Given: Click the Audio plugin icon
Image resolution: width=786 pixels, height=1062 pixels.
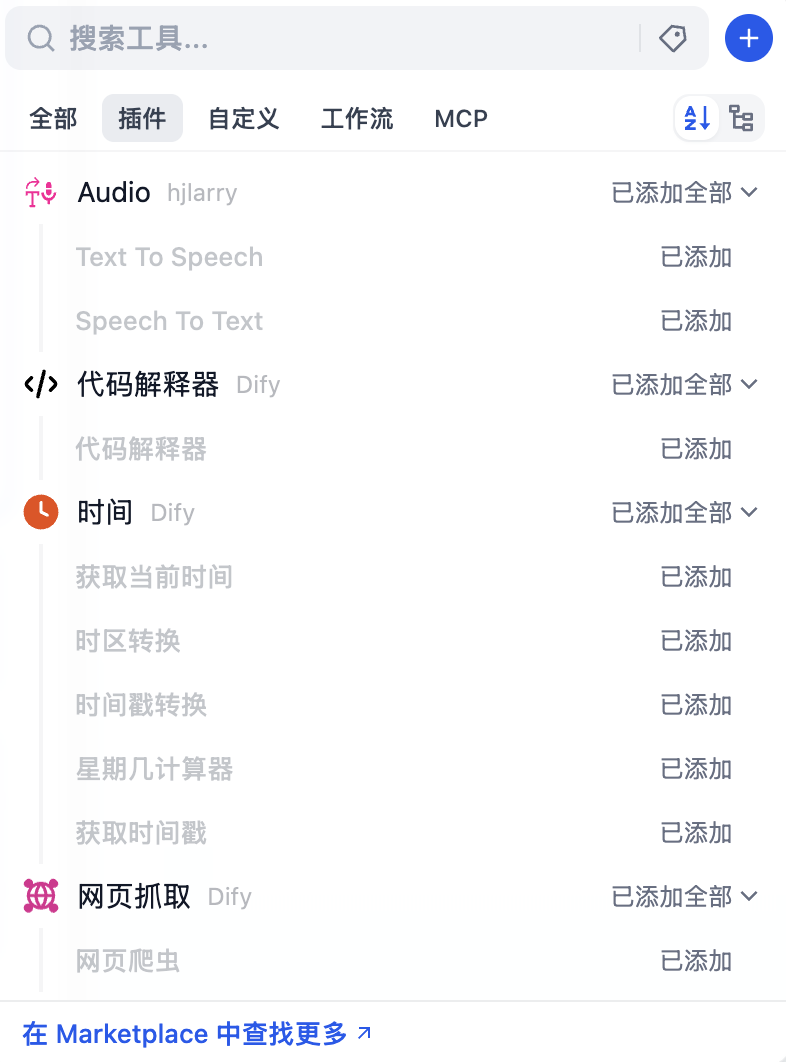Looking at the screenshot, I should click(x=41, y=192).
